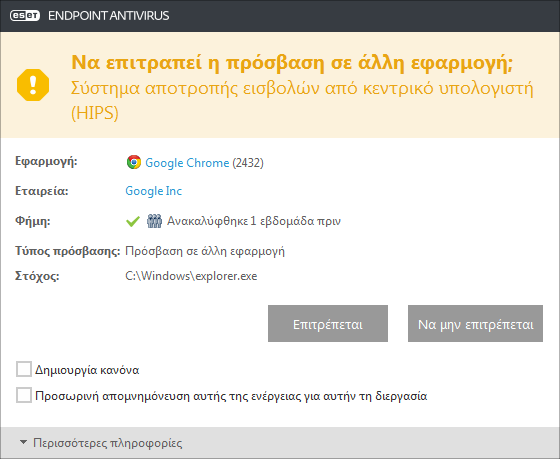Click the ENDPOINT ANTIVIRUS title text
This screenshot has width=560, height=459.
pos(109,16)
